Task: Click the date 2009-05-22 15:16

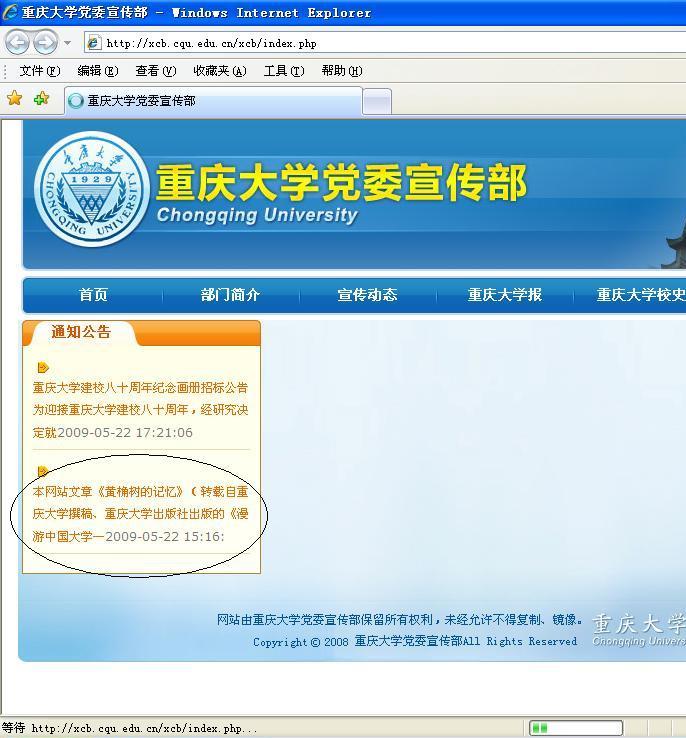Action: 165,537
